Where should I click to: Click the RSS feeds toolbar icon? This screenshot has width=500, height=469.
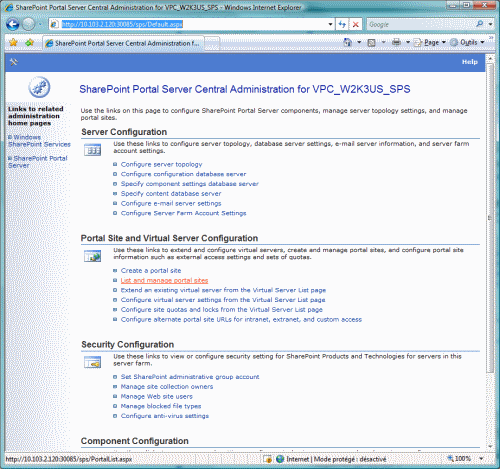click(x=371, y=43)
